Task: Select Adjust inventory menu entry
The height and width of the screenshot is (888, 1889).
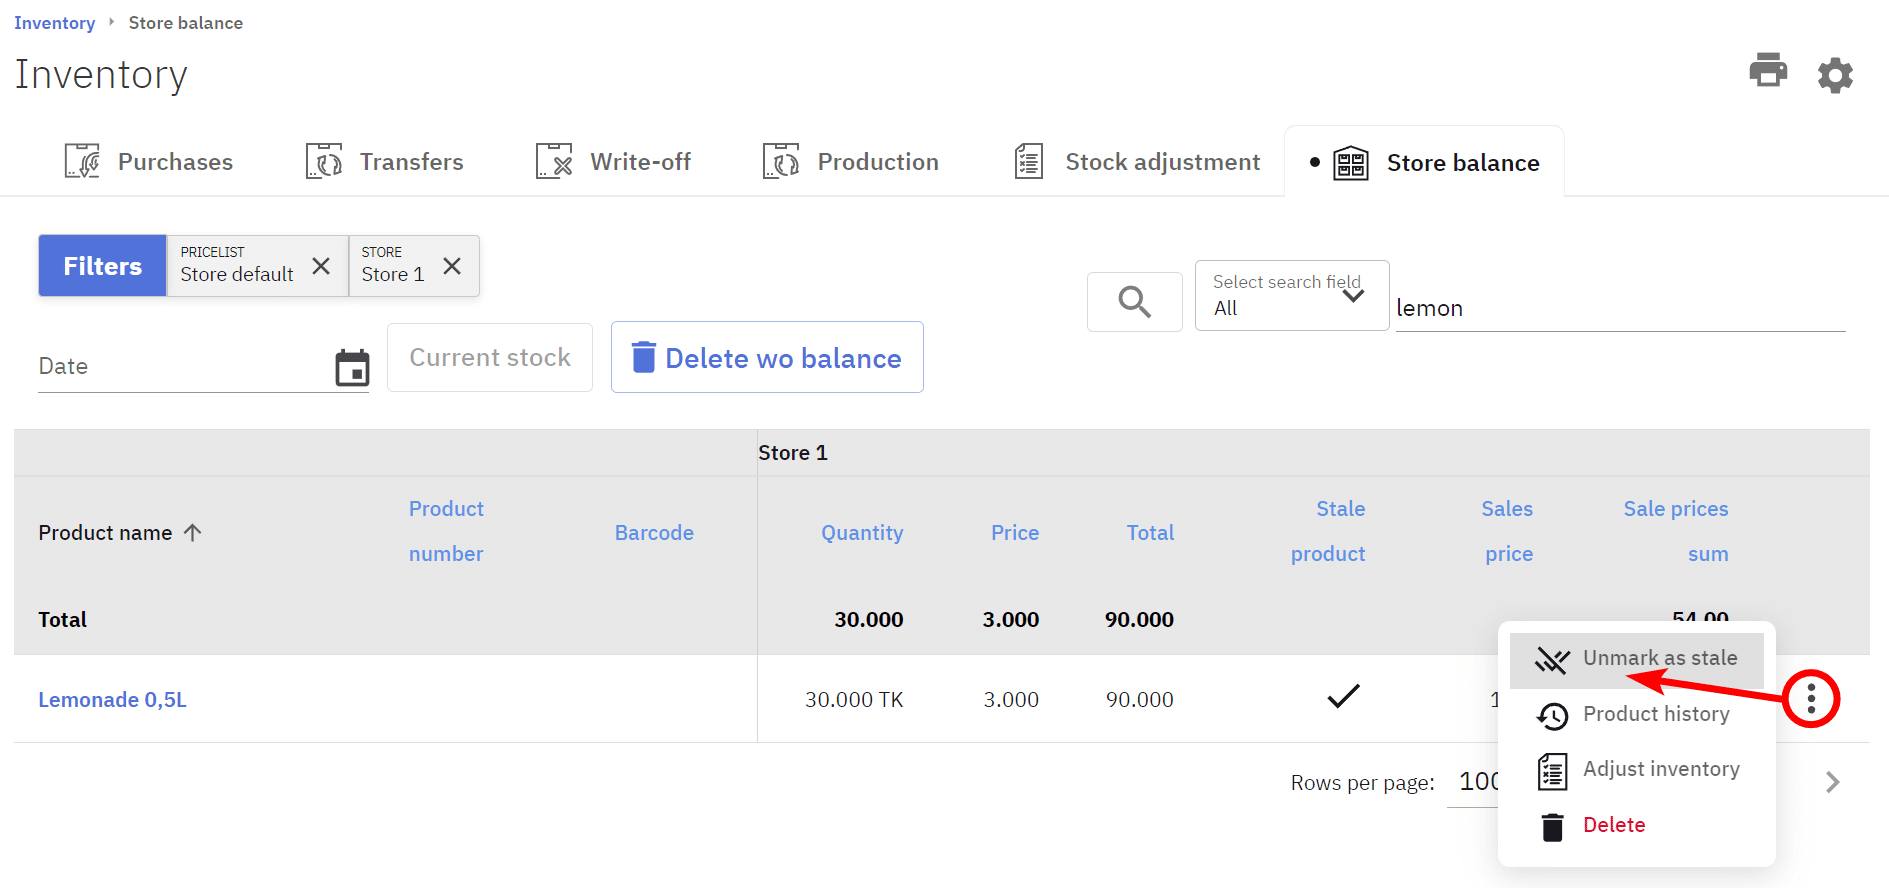Action: [1660, 769]
